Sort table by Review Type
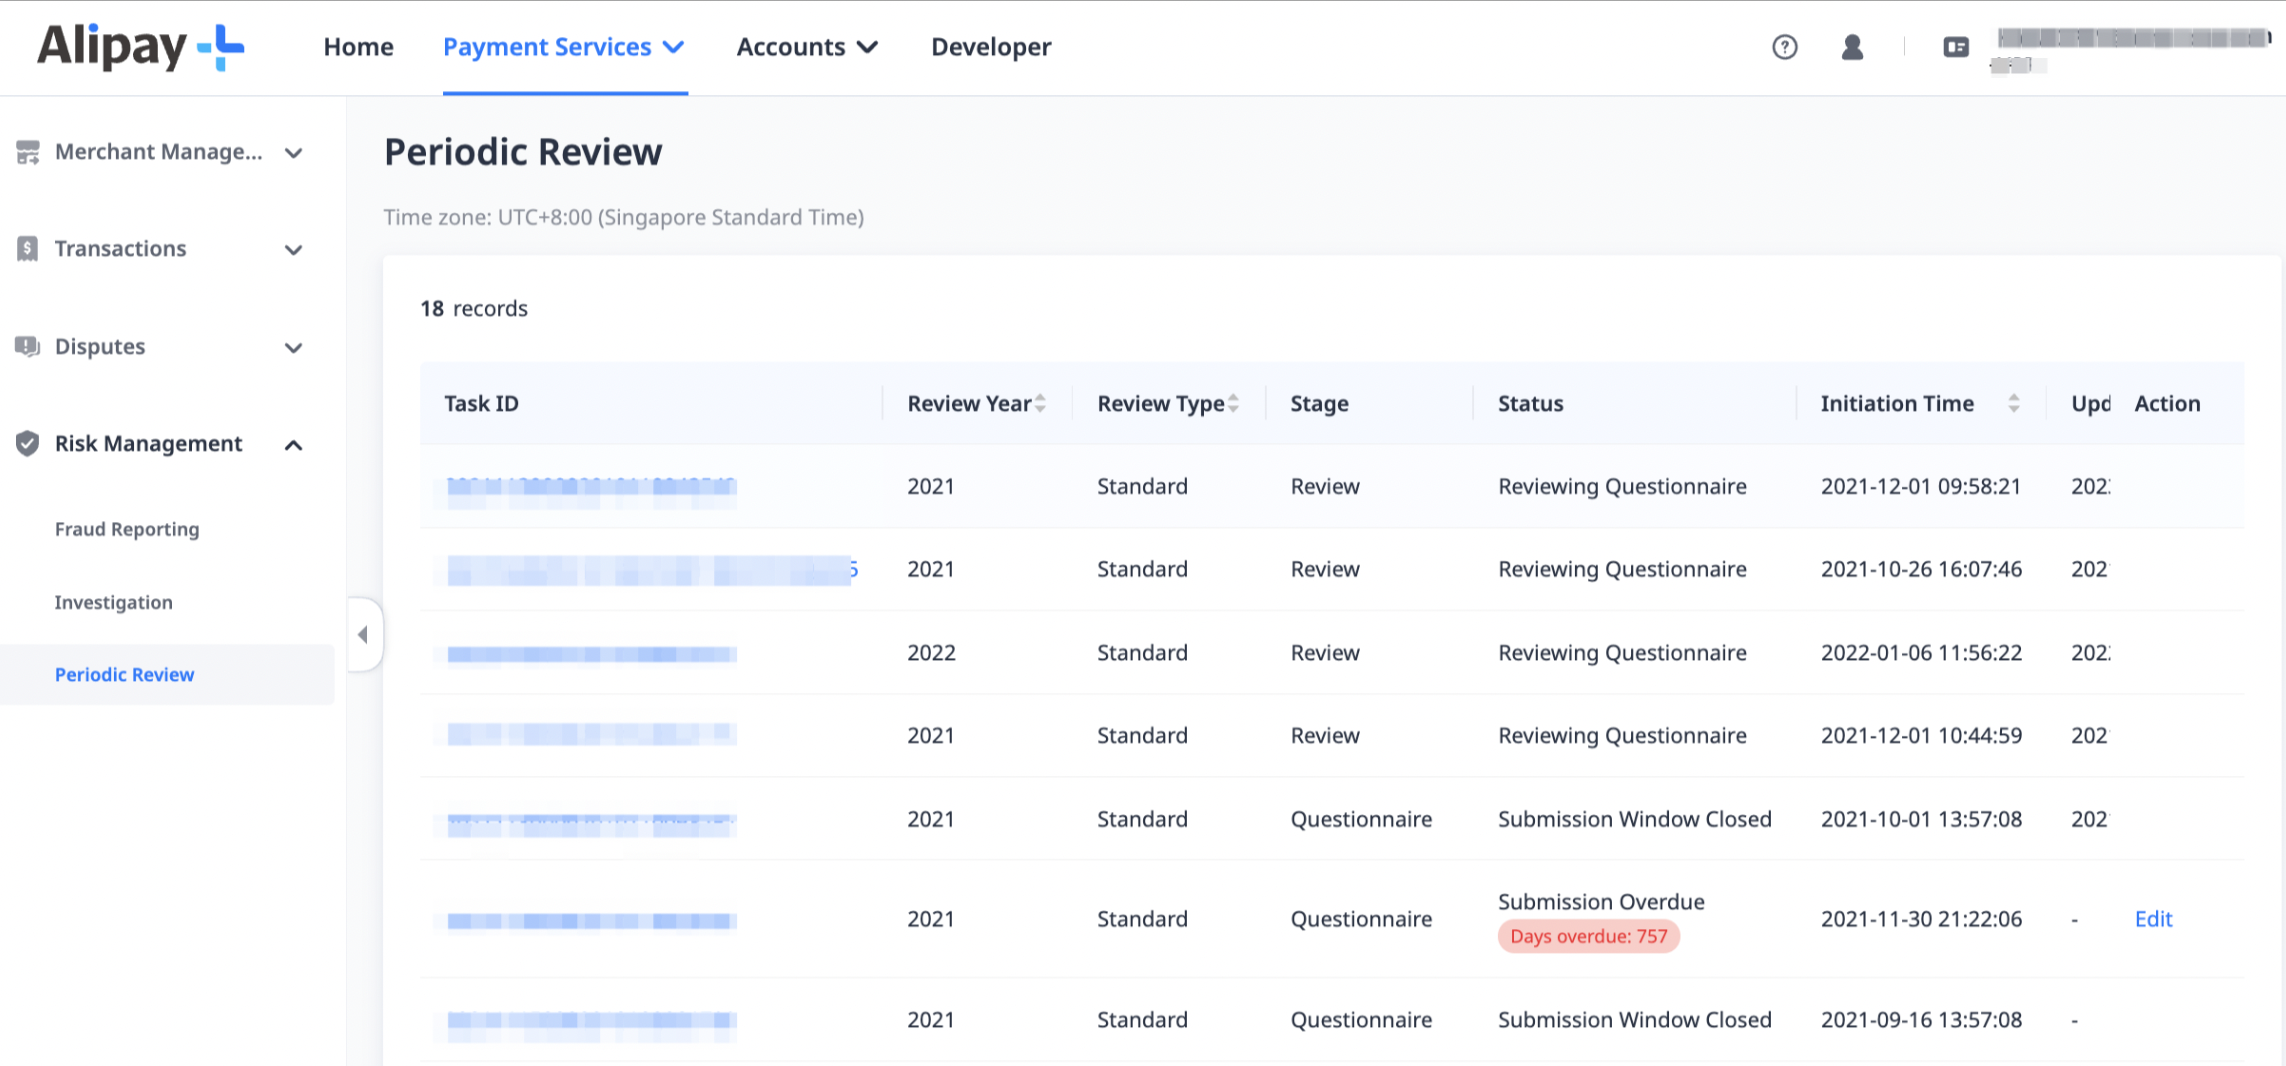Viewport: 2286px width, 1066px height. [x=1233, y=403]
